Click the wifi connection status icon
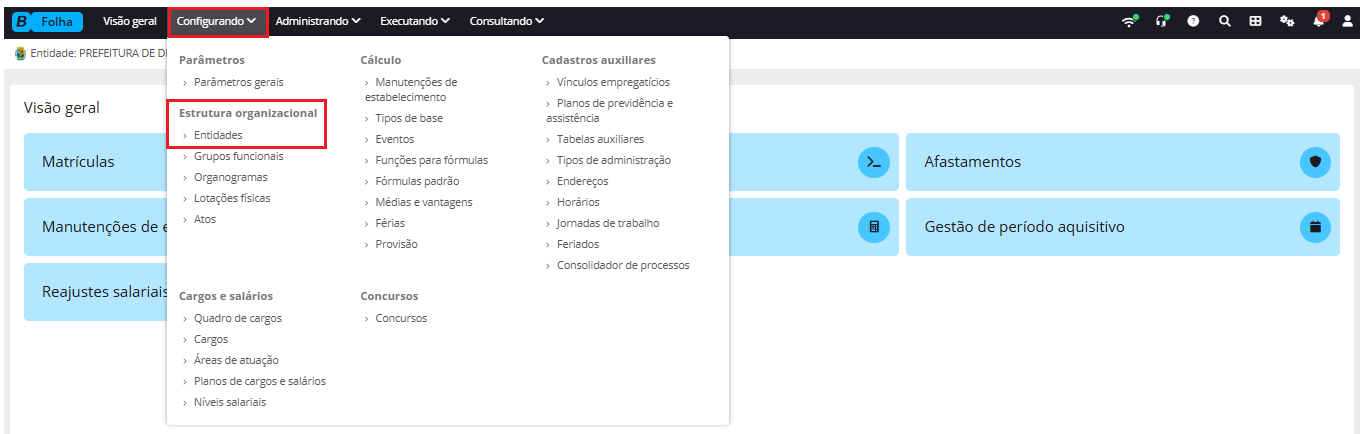The width and height of the screenshot is (1360, 434). tap(1130, 20)
